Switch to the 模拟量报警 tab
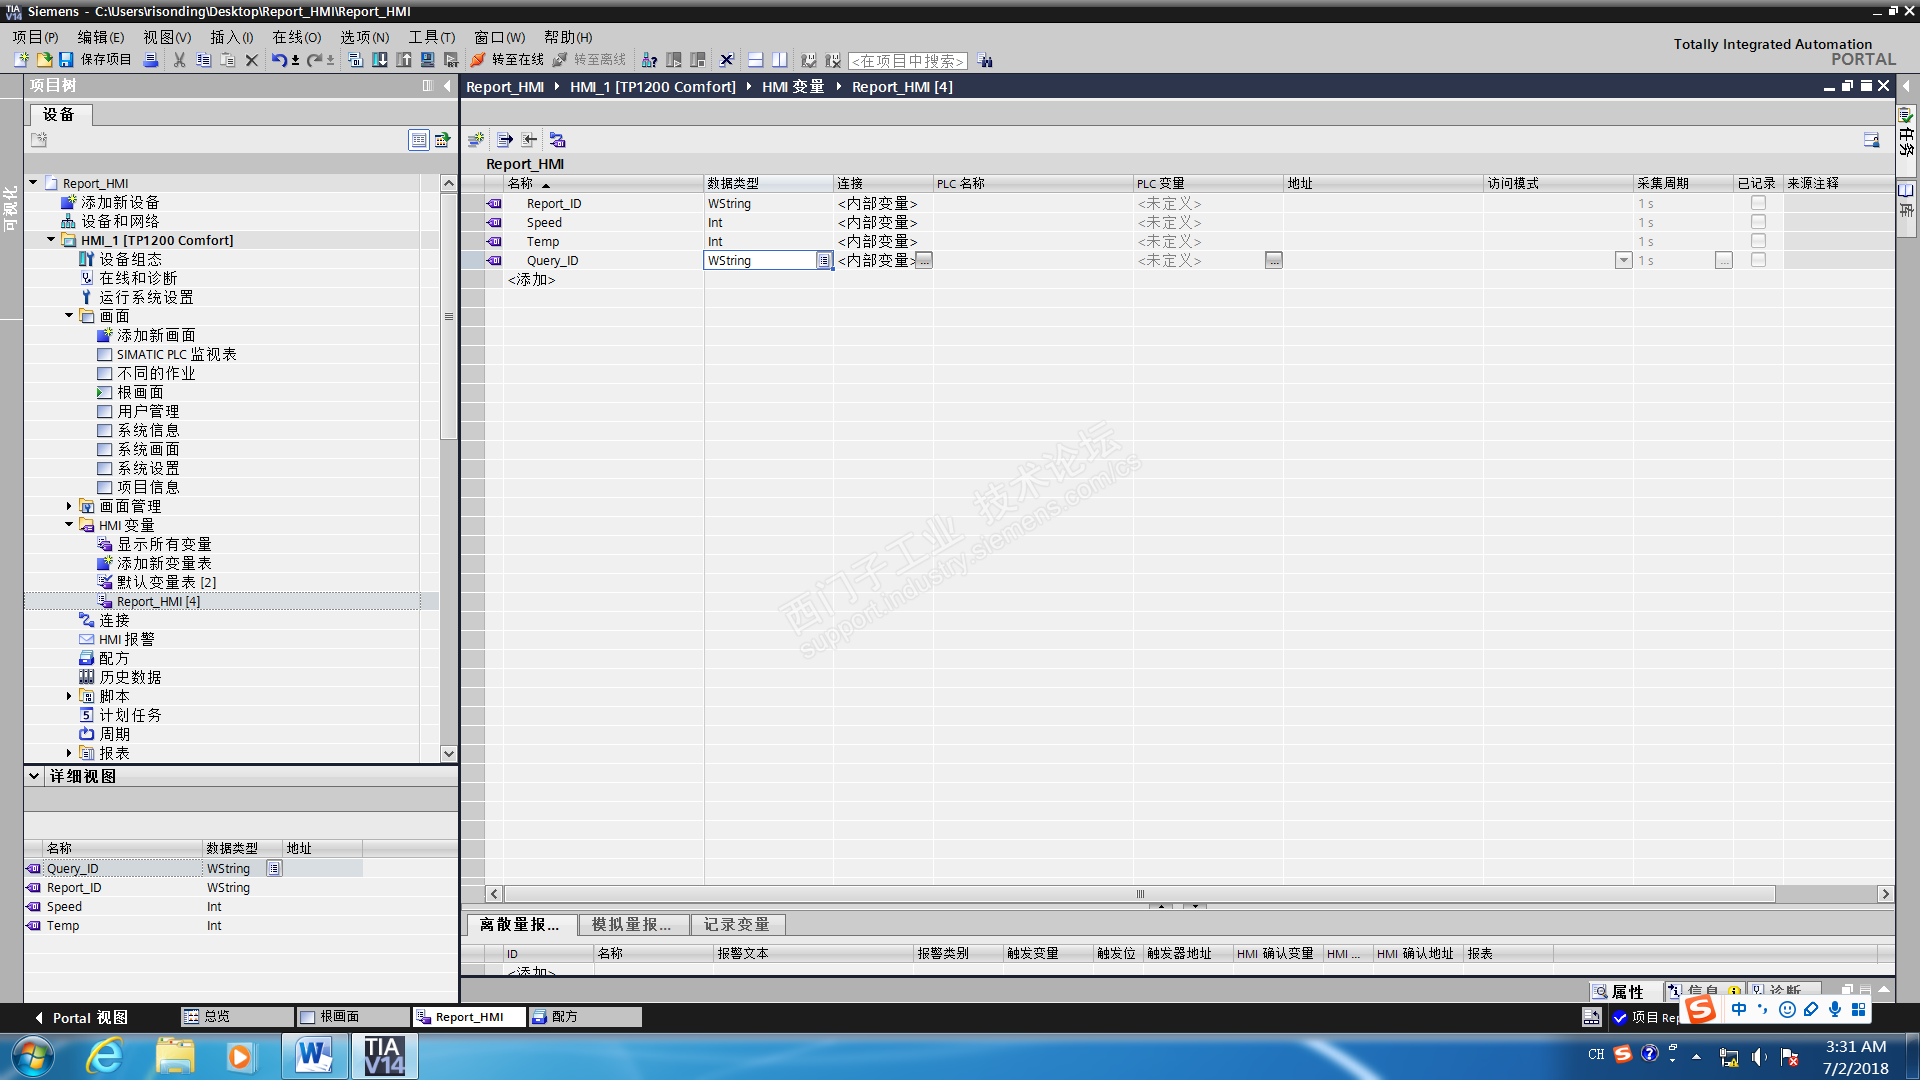The width and height of the screenshot is (1920, 1080). (634, 924)
